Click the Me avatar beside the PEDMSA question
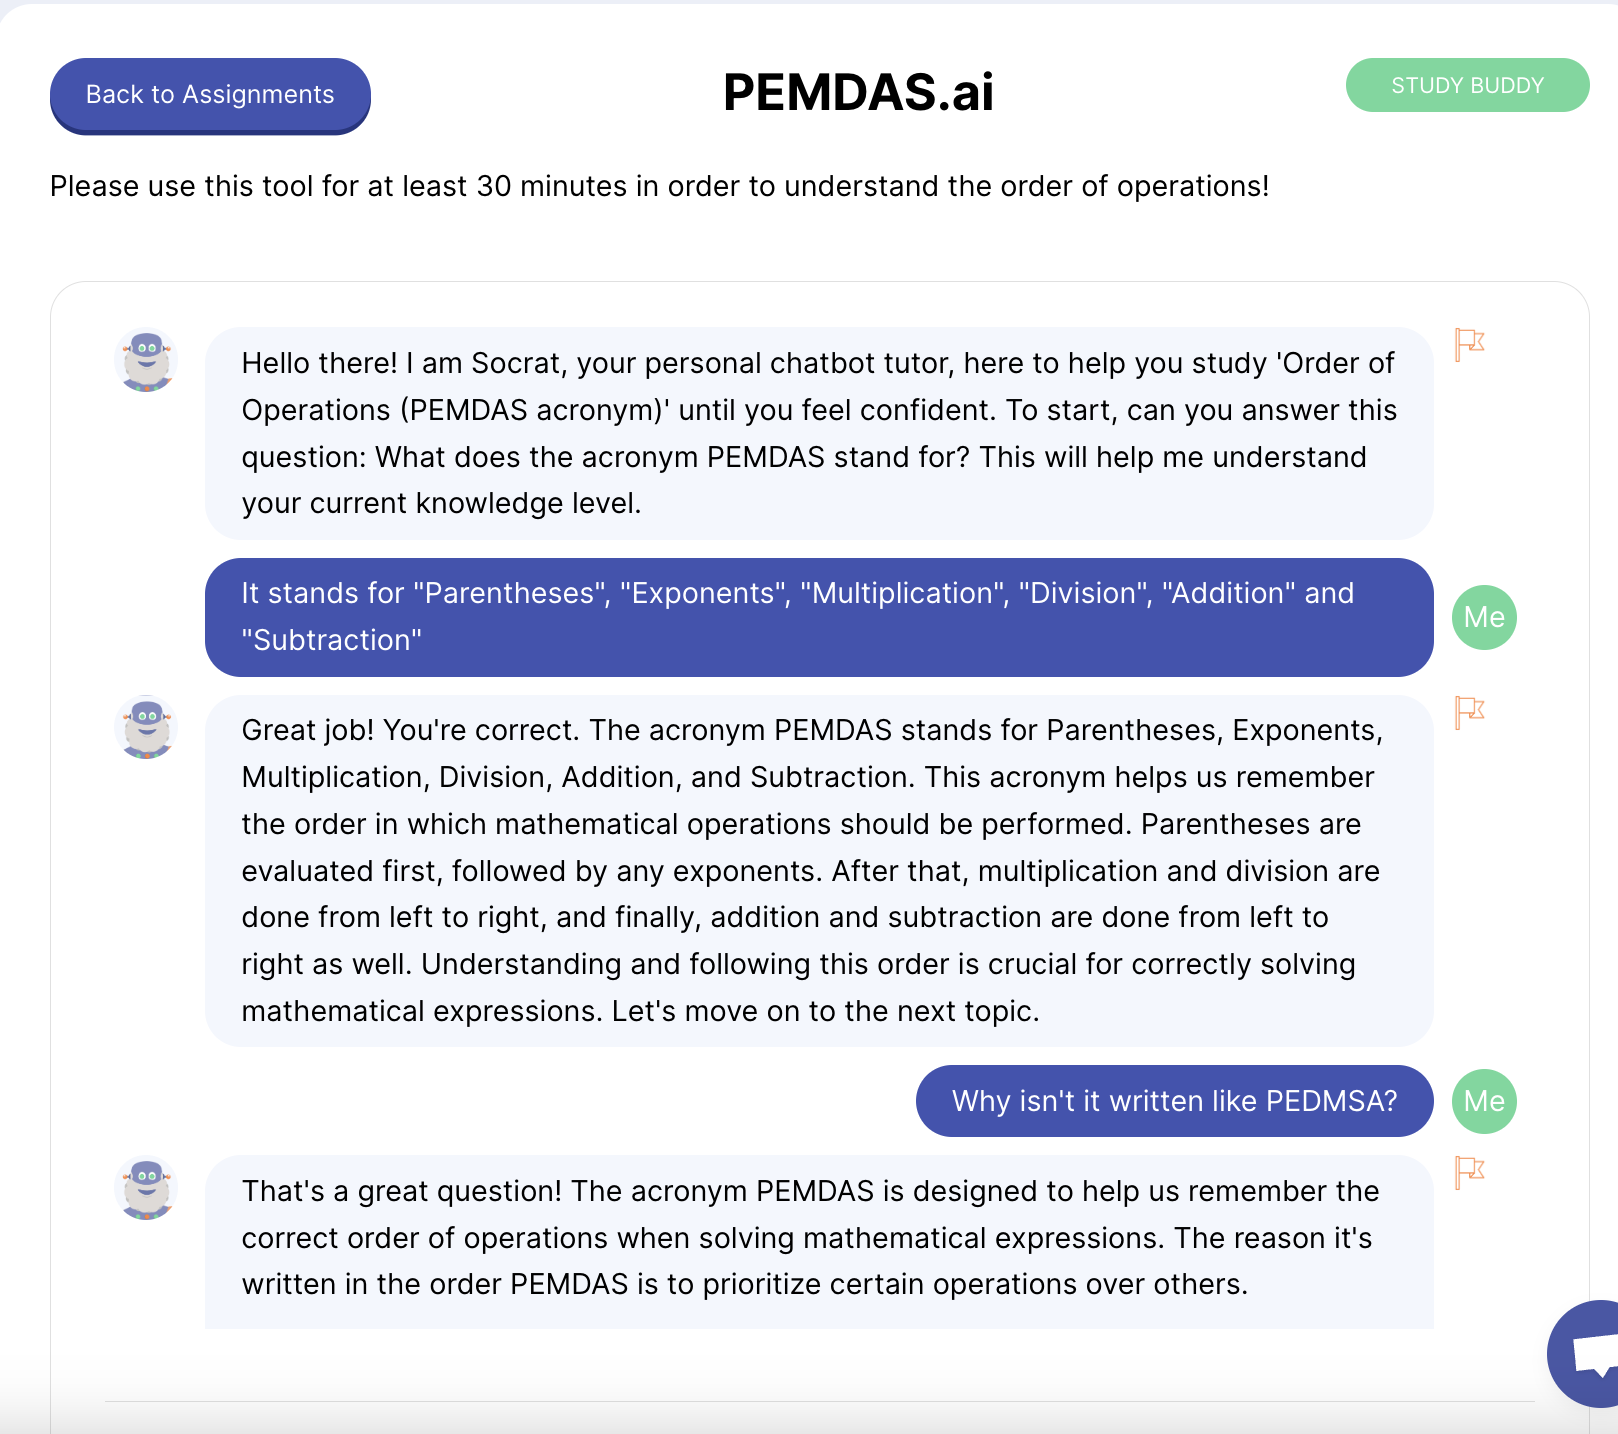Viewport: 1618px width, 1434px height. [x=1484, y=1101]
